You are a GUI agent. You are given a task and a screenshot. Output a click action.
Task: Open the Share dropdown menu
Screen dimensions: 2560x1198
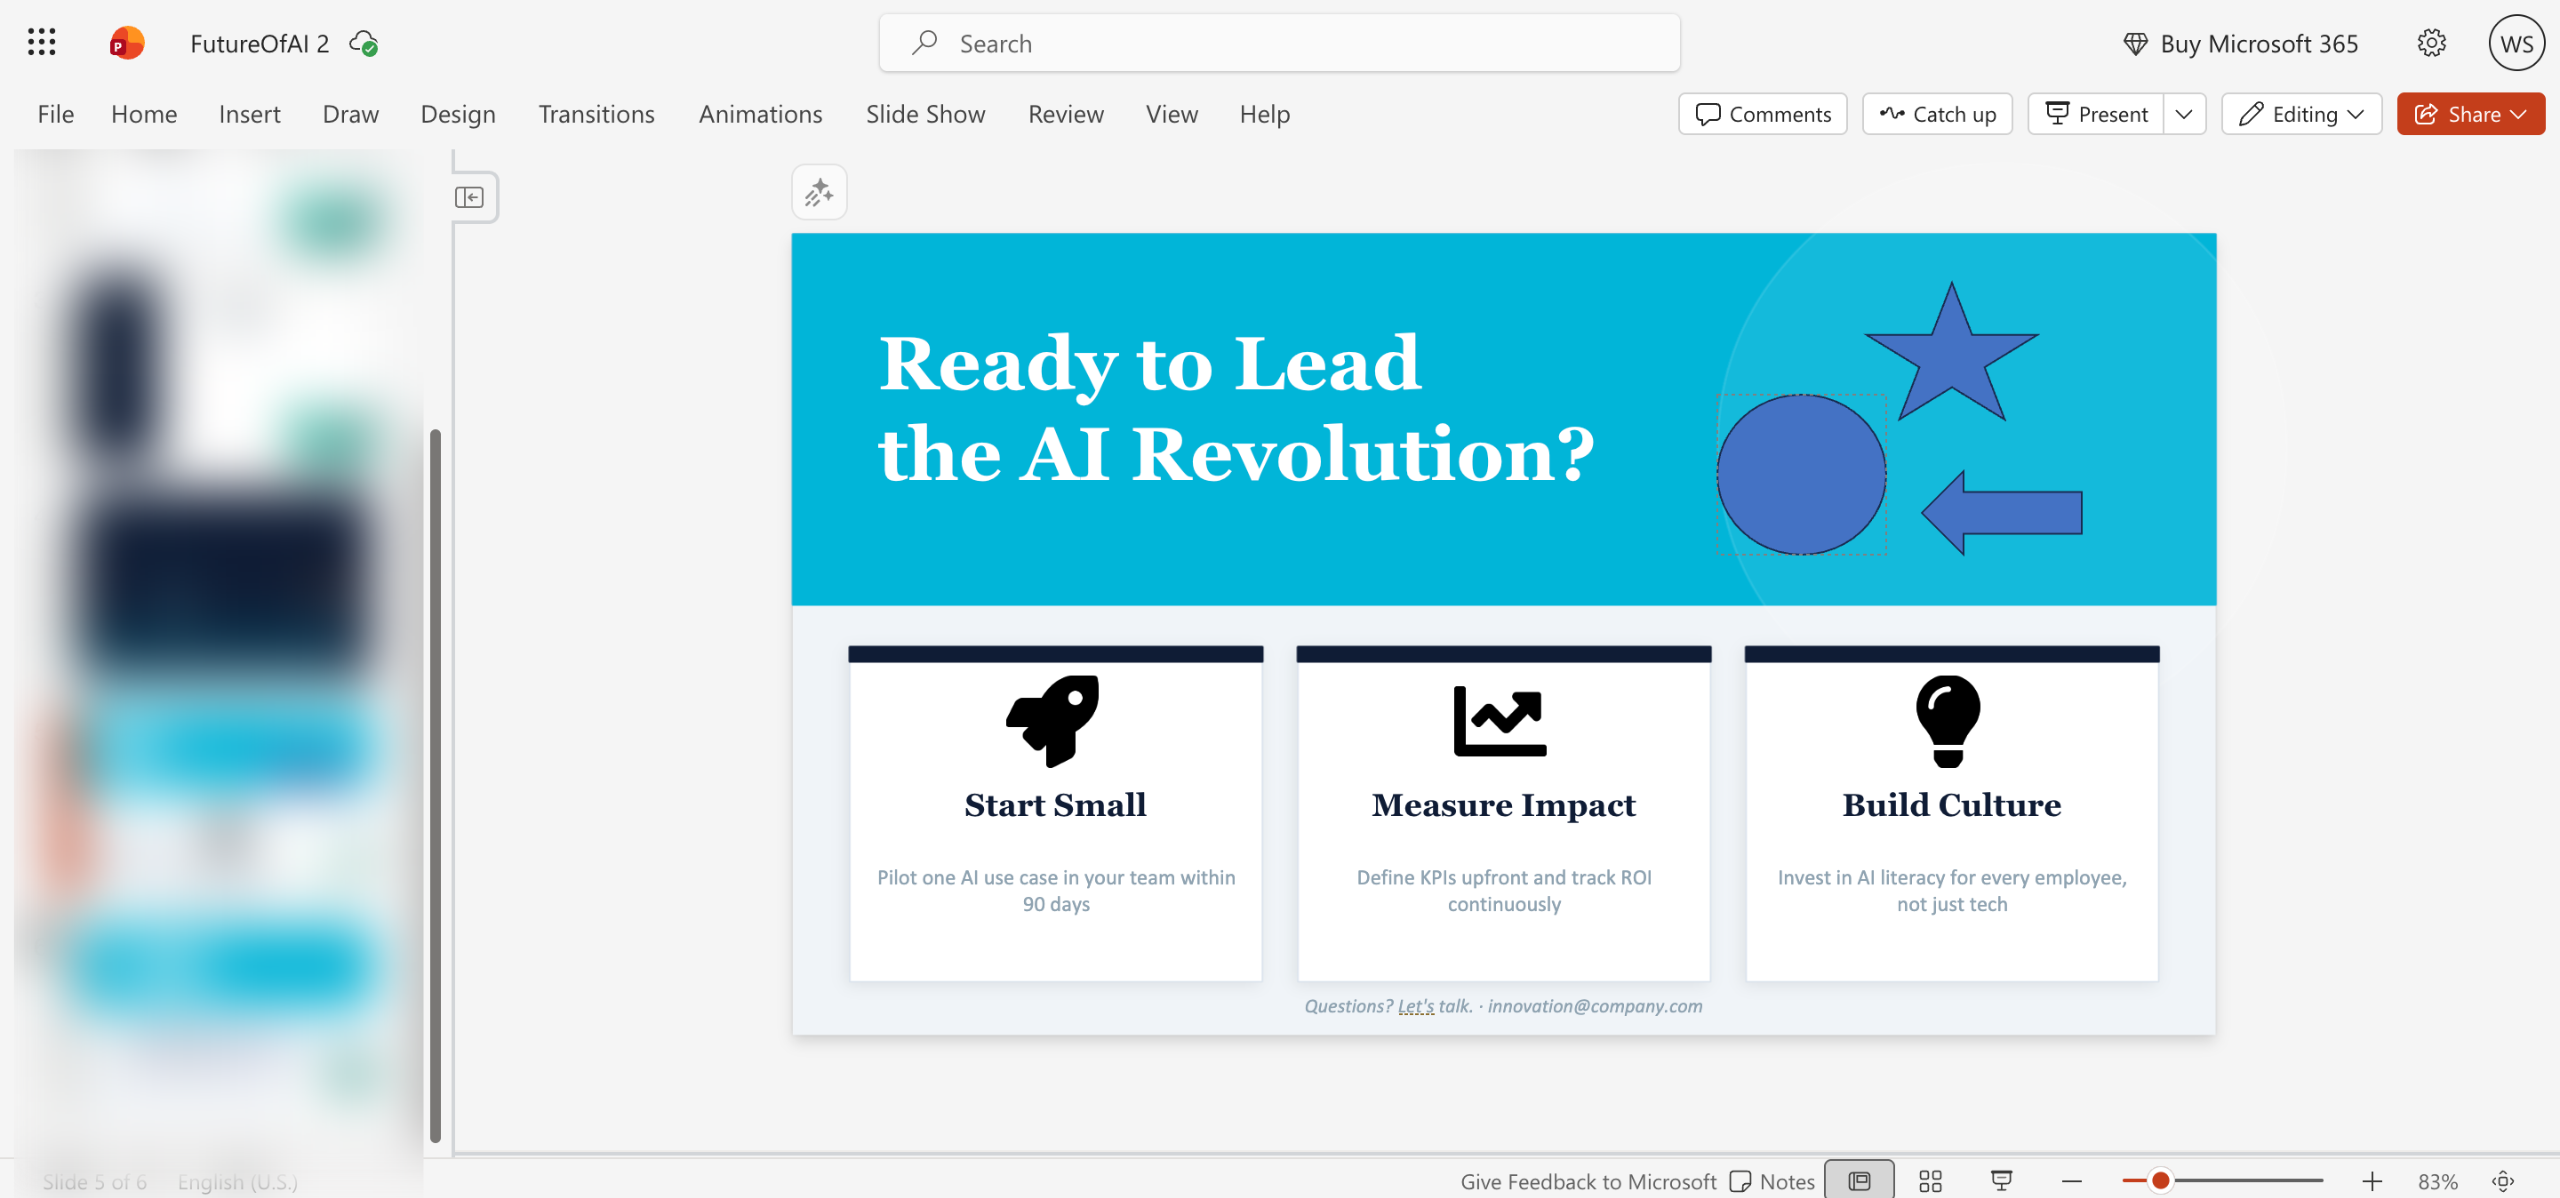click(x=2470, y=114)
